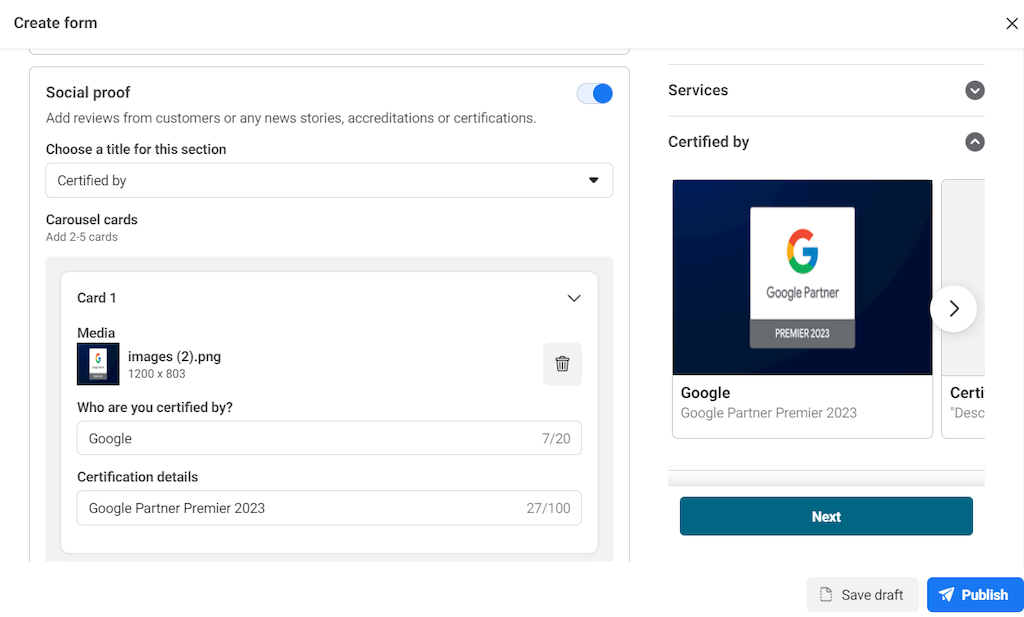Select the Carousel cards heading

(x=91, y=219)
